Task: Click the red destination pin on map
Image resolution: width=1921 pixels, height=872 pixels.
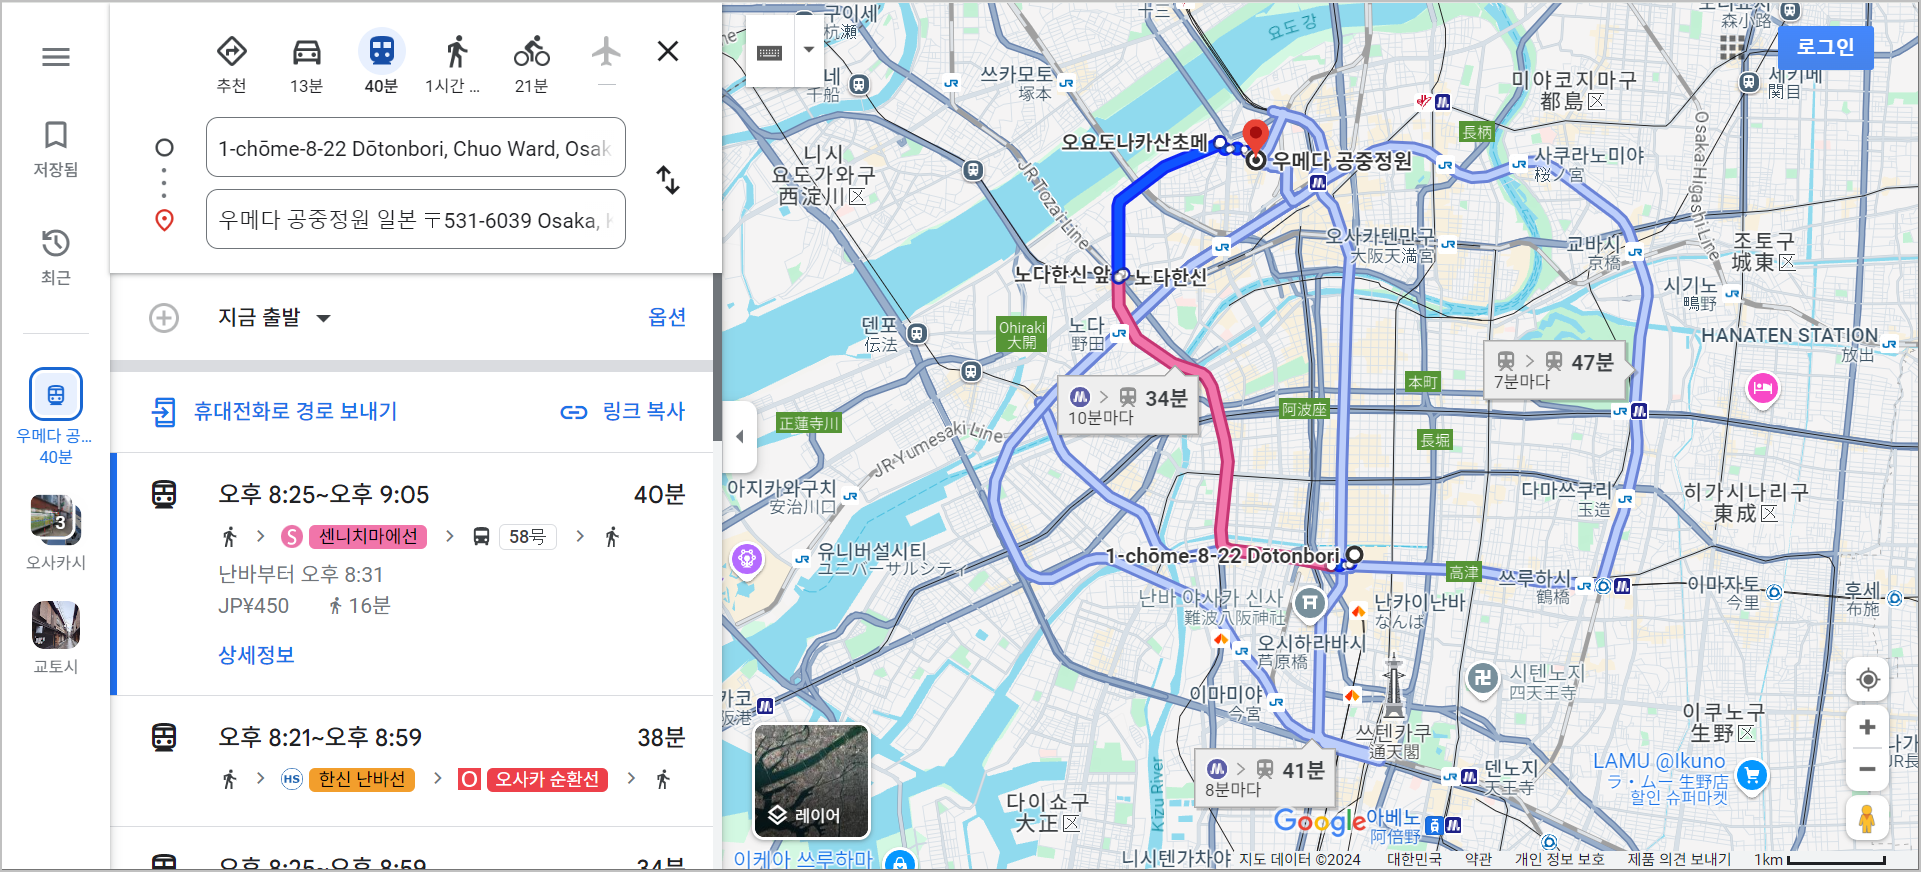Action: (x=1255, y=137)
